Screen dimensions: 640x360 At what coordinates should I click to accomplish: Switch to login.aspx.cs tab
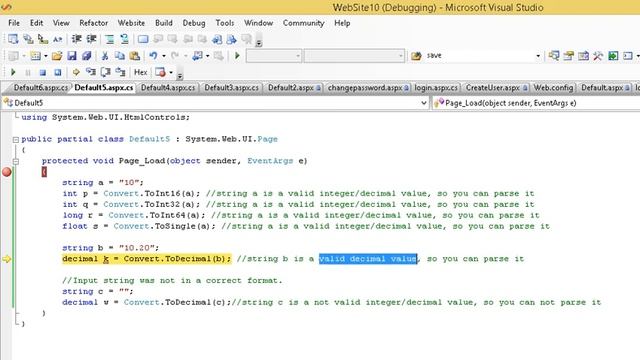coord(436,88)
